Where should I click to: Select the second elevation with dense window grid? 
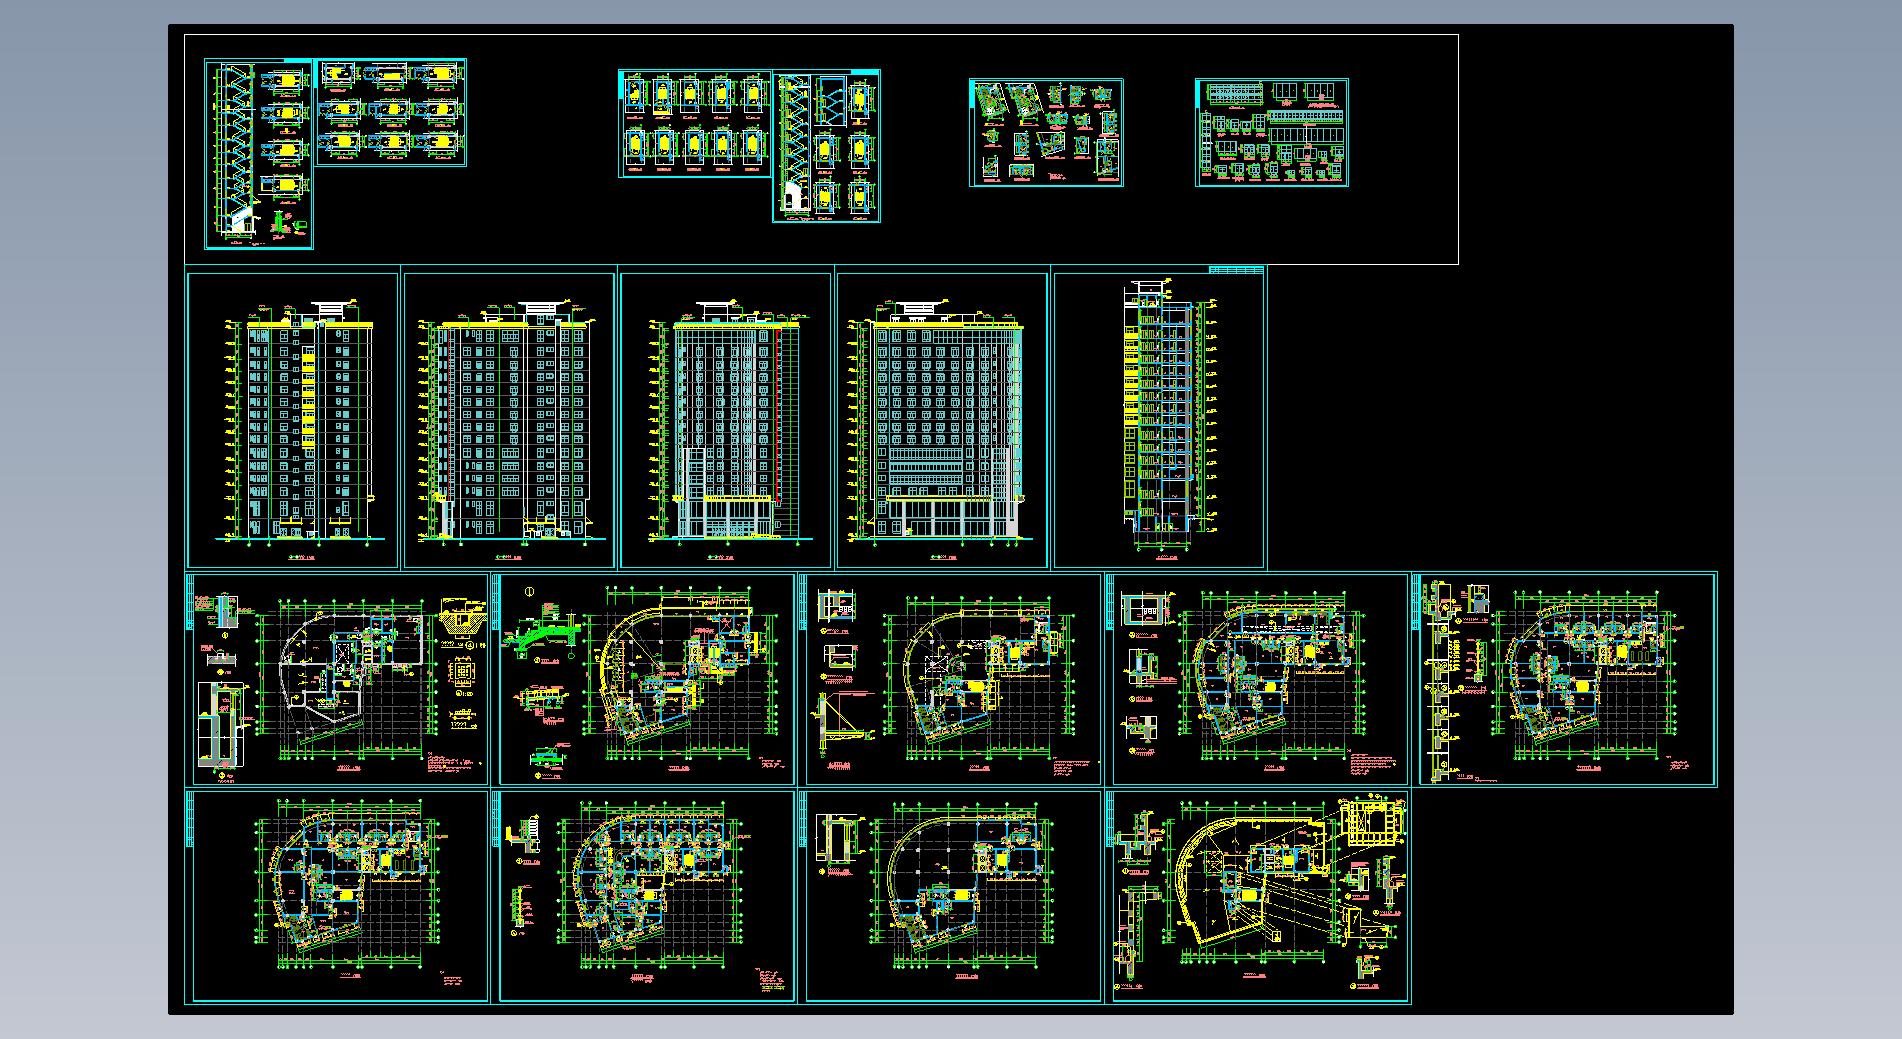click(509, 420)
